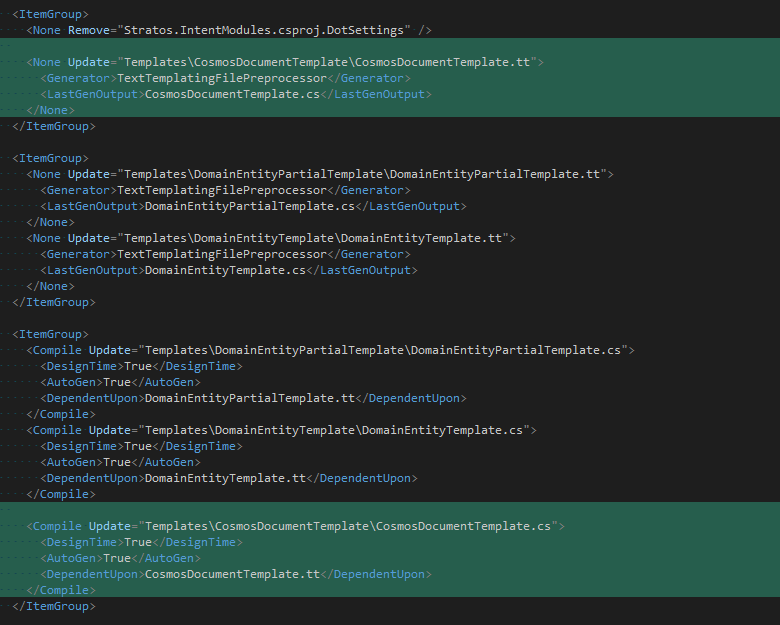Click the Templates\DomainEntityTemplate\DomainEntityTemplate.tt path string
780x625 pixels.
click(x=313, y=238)
